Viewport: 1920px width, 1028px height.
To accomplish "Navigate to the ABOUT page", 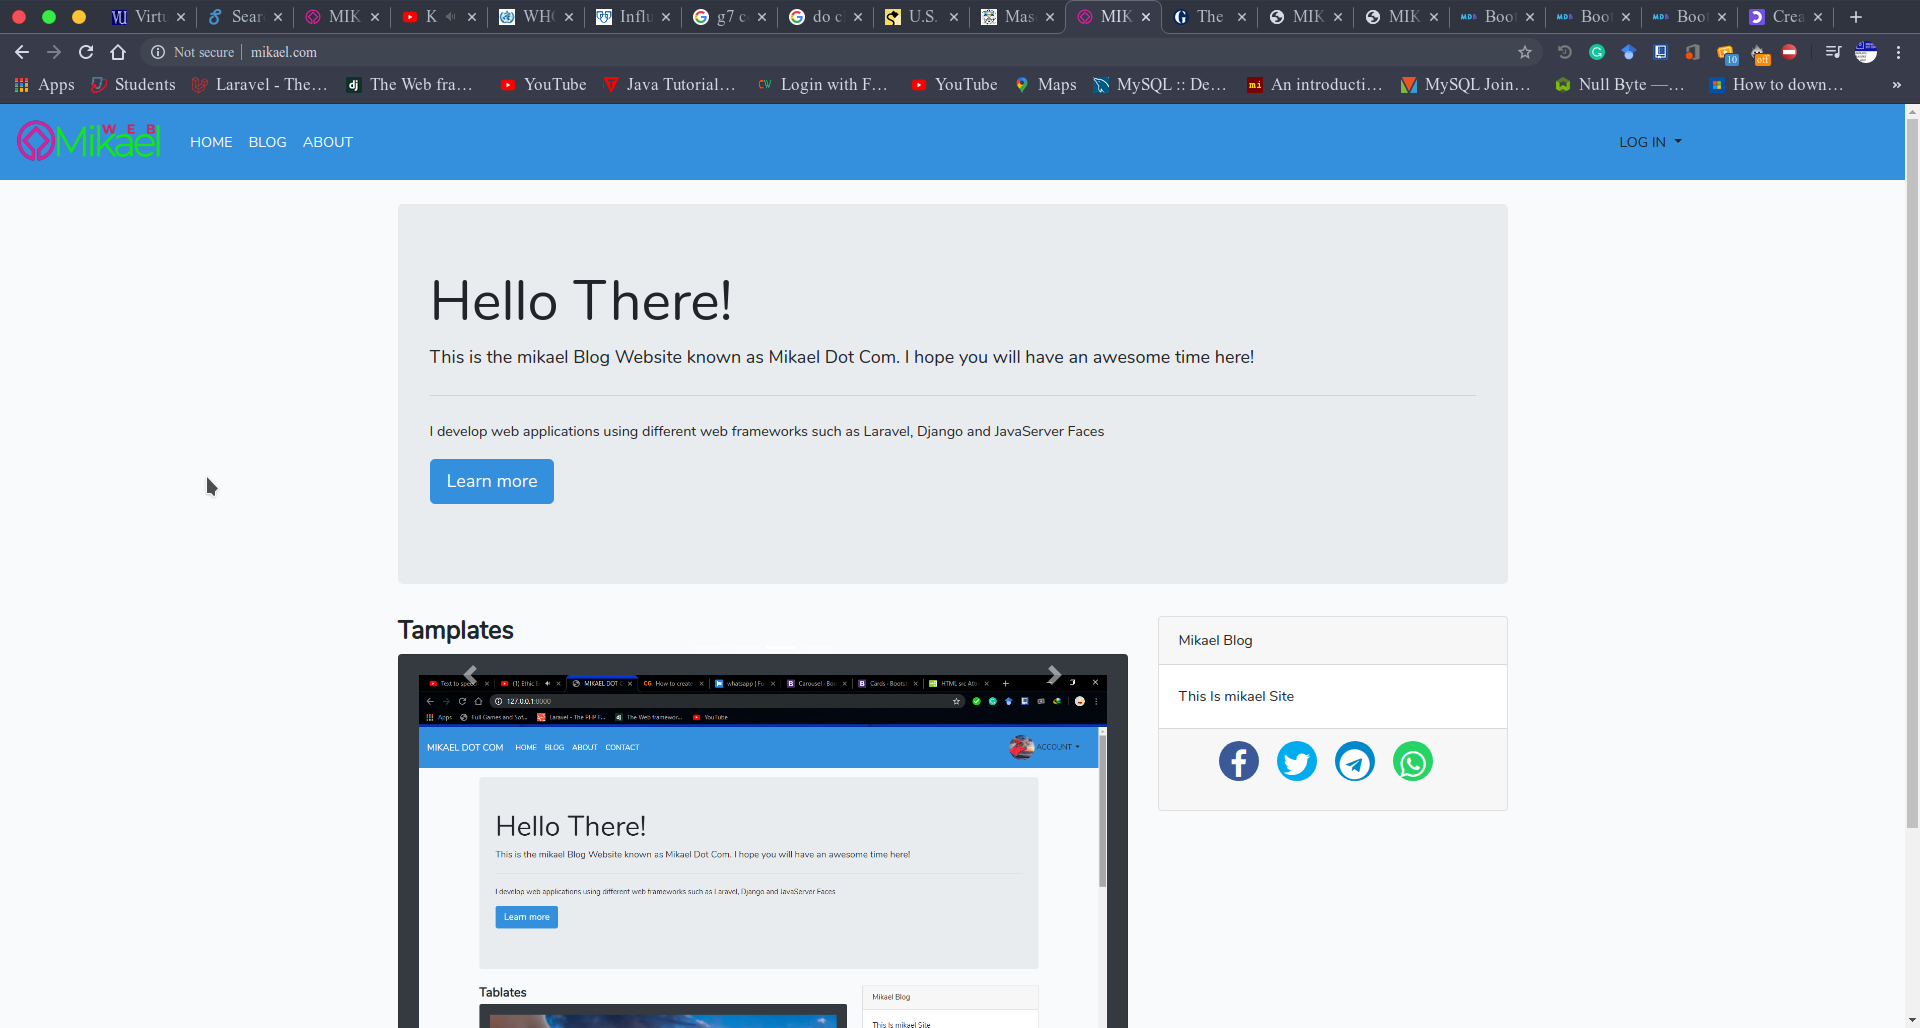I will [x=327, y=142].
